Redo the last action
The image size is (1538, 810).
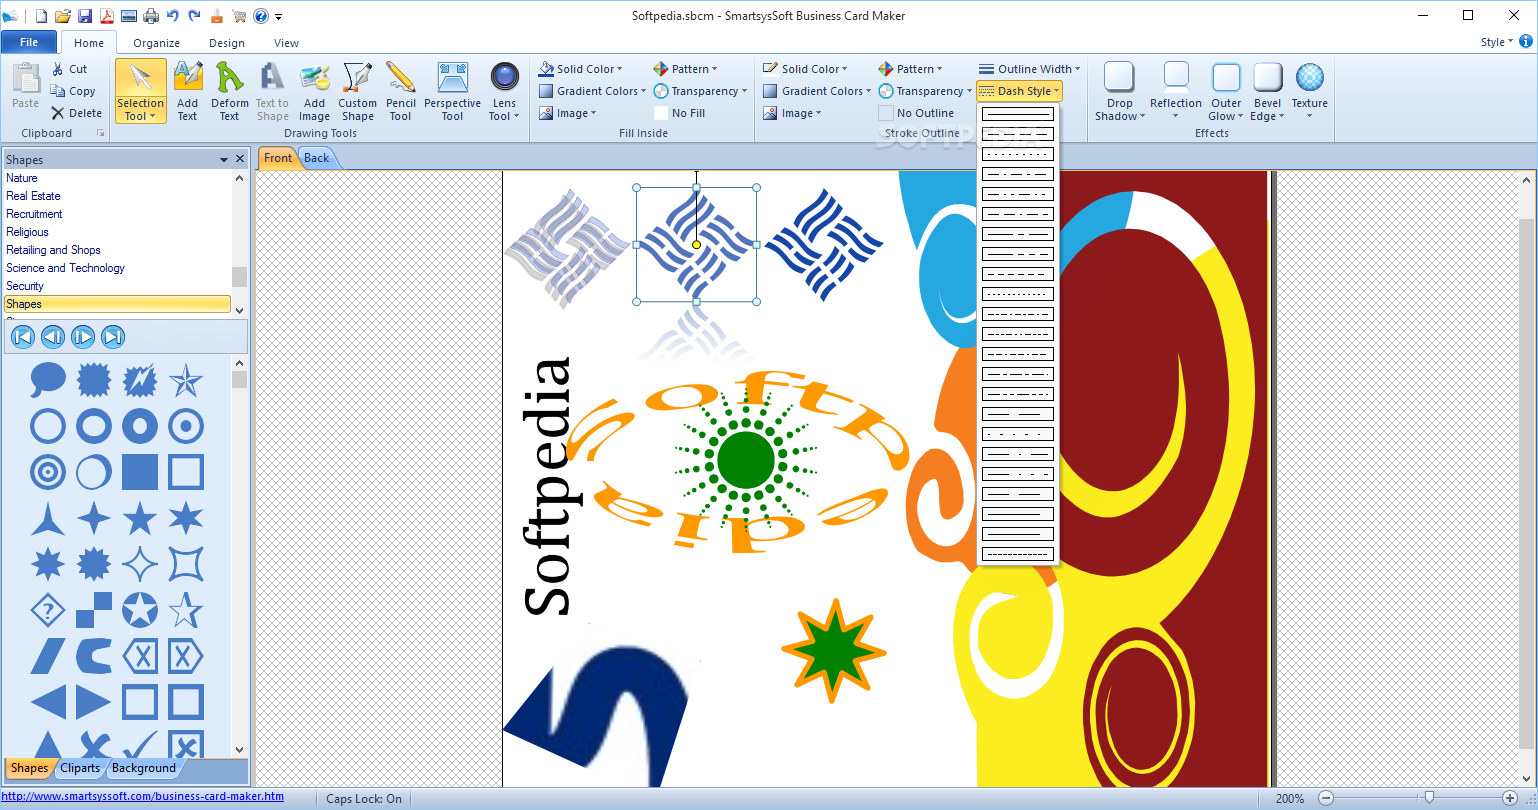(194, 15)
